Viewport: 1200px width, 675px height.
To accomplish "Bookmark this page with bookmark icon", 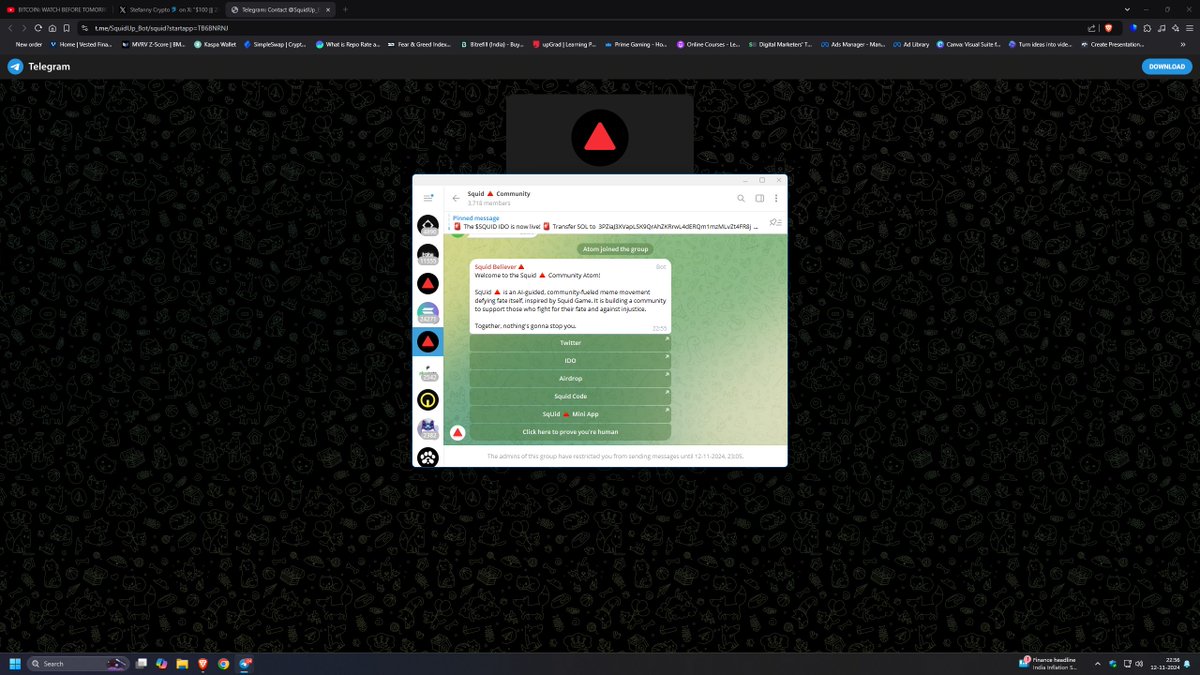I will (66, 28).
